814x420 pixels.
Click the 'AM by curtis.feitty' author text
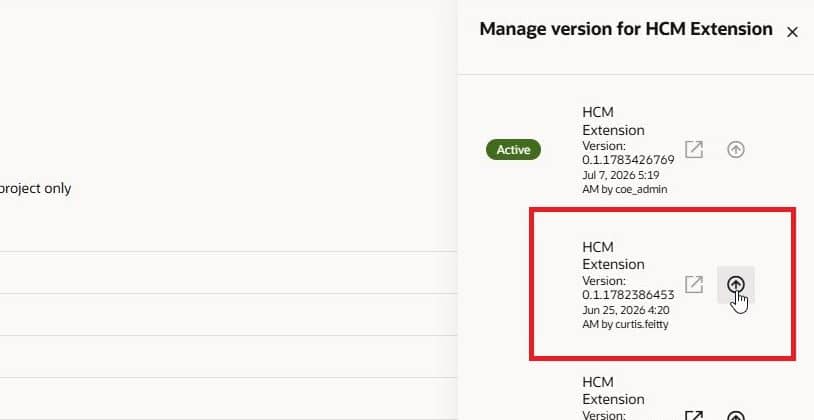point(625,324)
